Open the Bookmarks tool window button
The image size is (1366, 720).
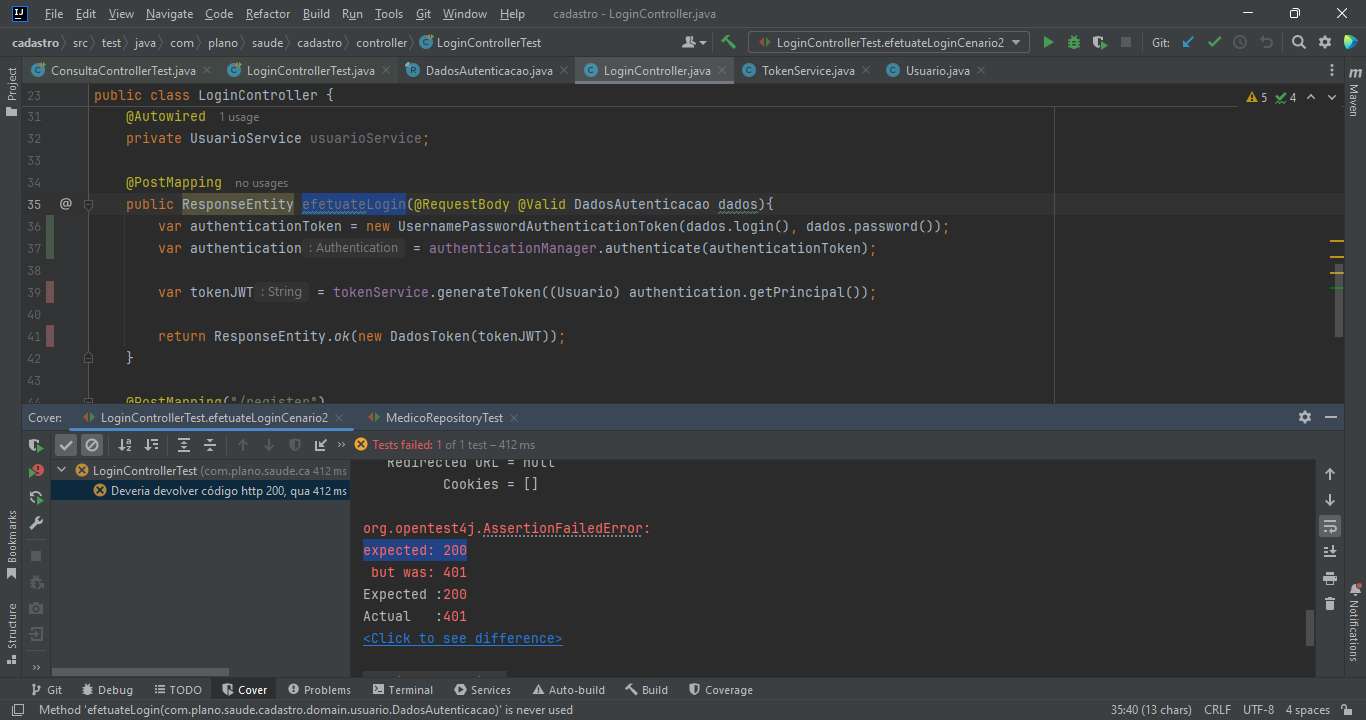tap(12, 545)
